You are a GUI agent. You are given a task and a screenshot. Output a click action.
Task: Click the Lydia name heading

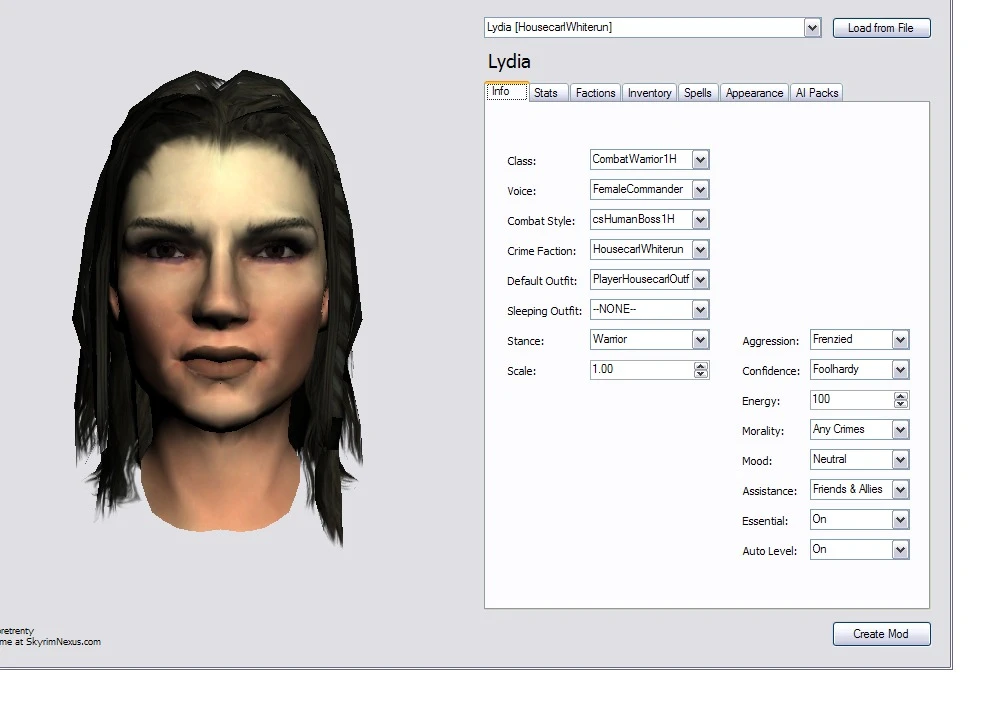509,61
